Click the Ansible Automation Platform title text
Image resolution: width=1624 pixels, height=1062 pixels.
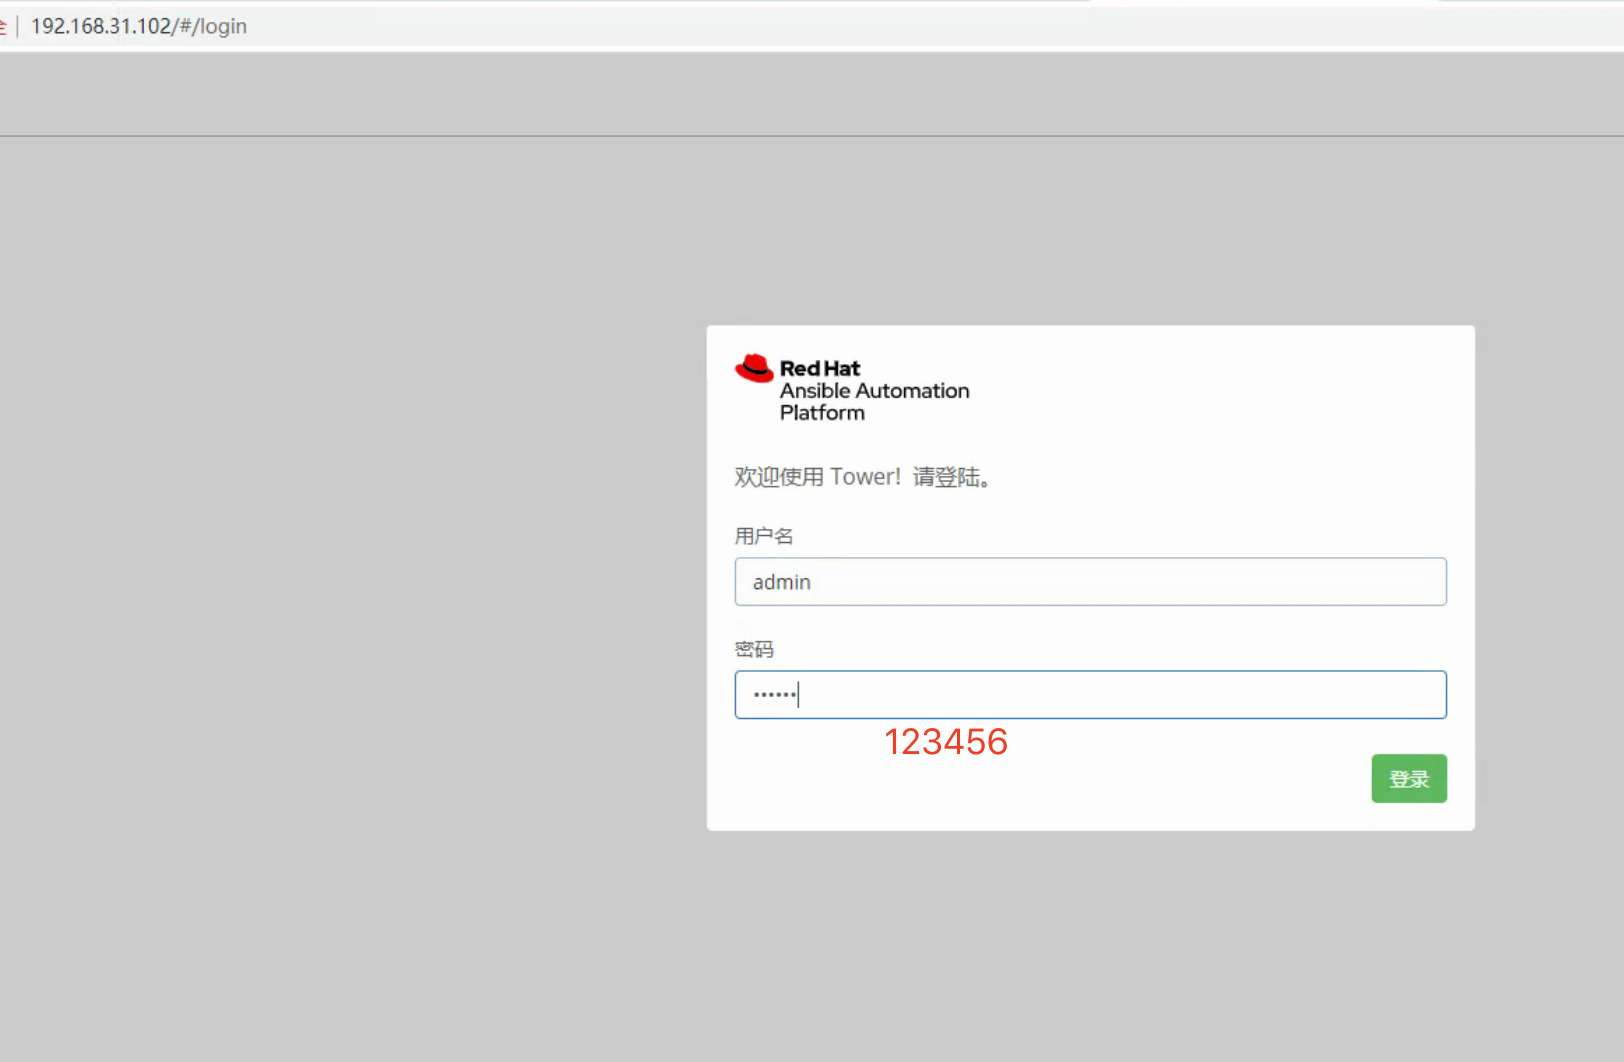click(875, 401)
